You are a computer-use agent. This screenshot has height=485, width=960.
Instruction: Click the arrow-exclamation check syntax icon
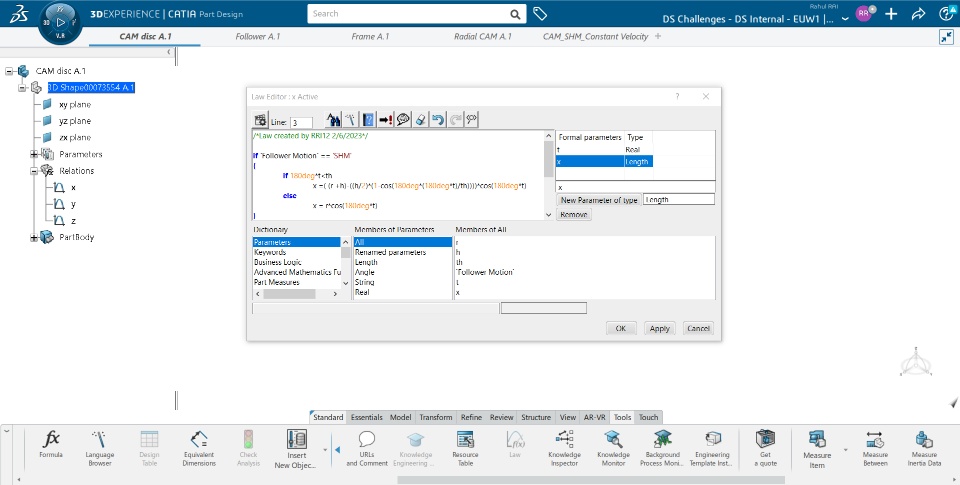pyautogui.click(x=386, y=119)
